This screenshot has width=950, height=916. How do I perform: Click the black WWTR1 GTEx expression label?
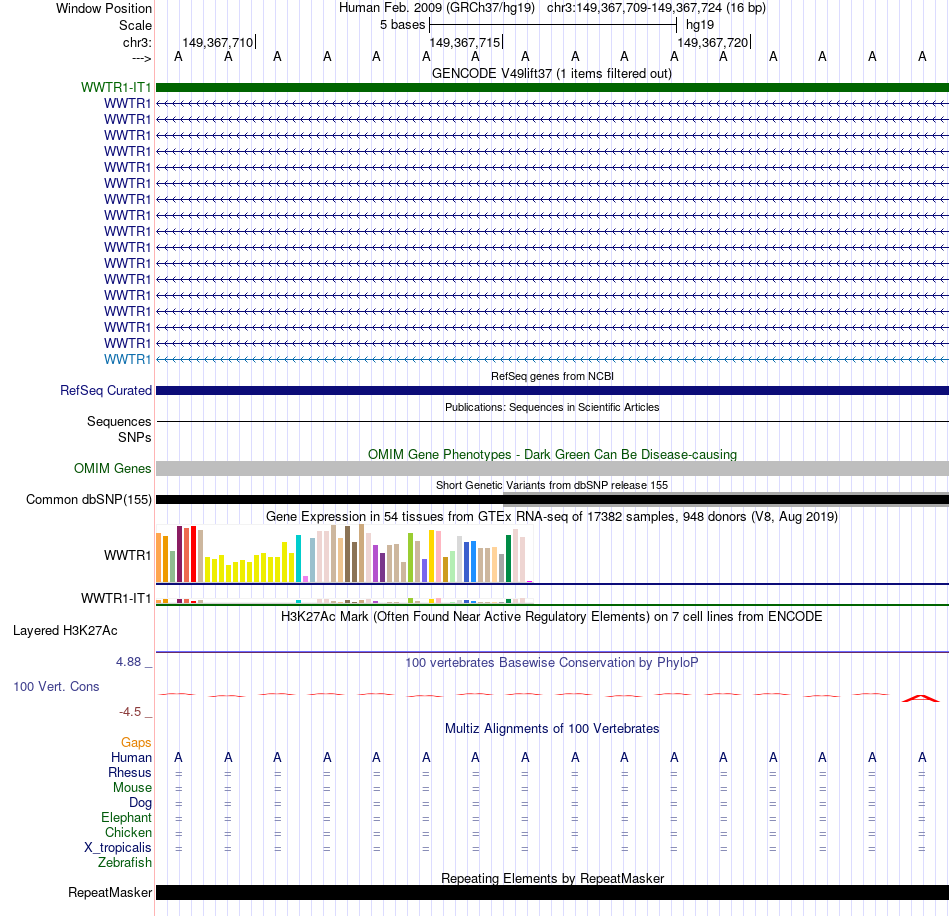coord(127,555)
